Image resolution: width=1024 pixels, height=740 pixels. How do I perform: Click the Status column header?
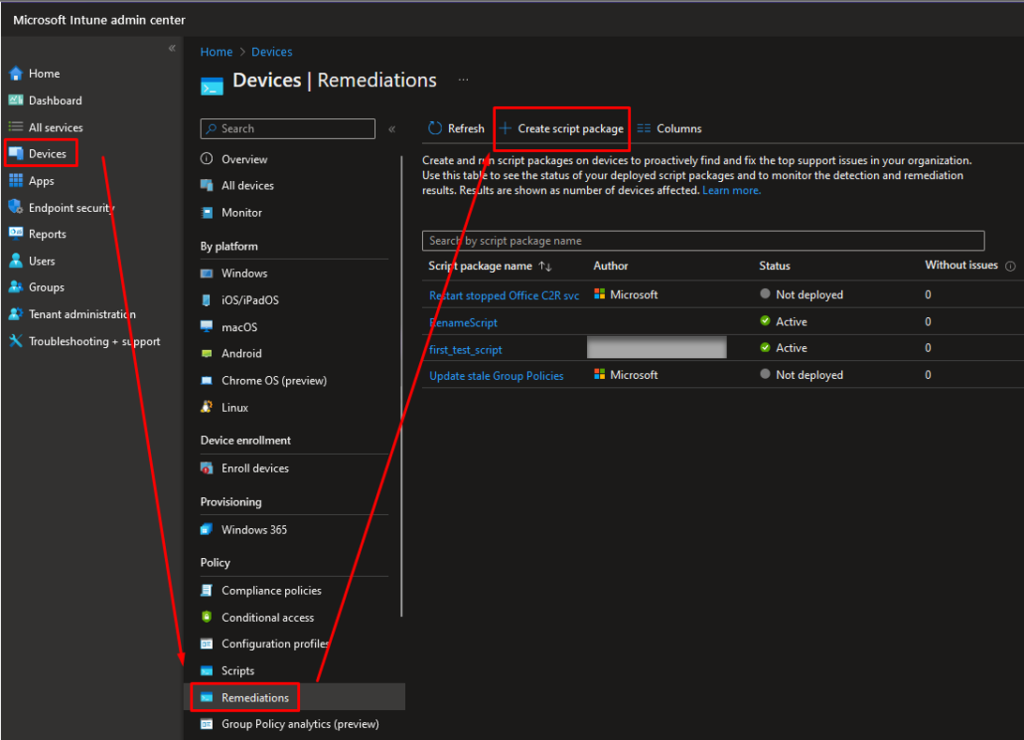775,266
